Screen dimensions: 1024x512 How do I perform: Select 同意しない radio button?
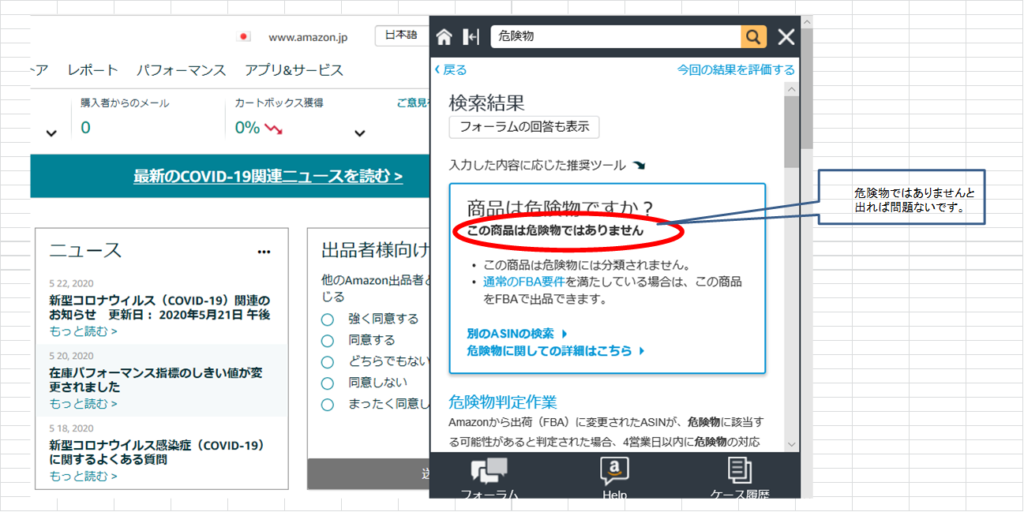[328, 383]
